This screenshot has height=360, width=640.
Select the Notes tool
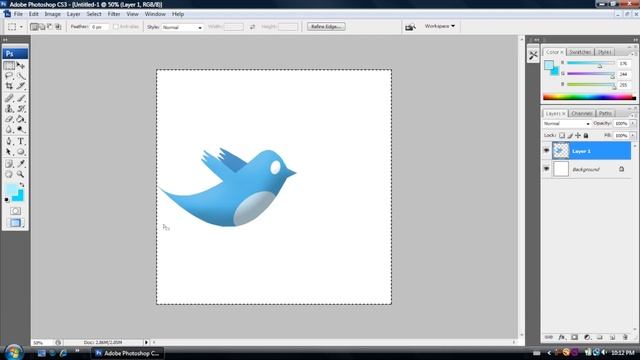[9, 164]
